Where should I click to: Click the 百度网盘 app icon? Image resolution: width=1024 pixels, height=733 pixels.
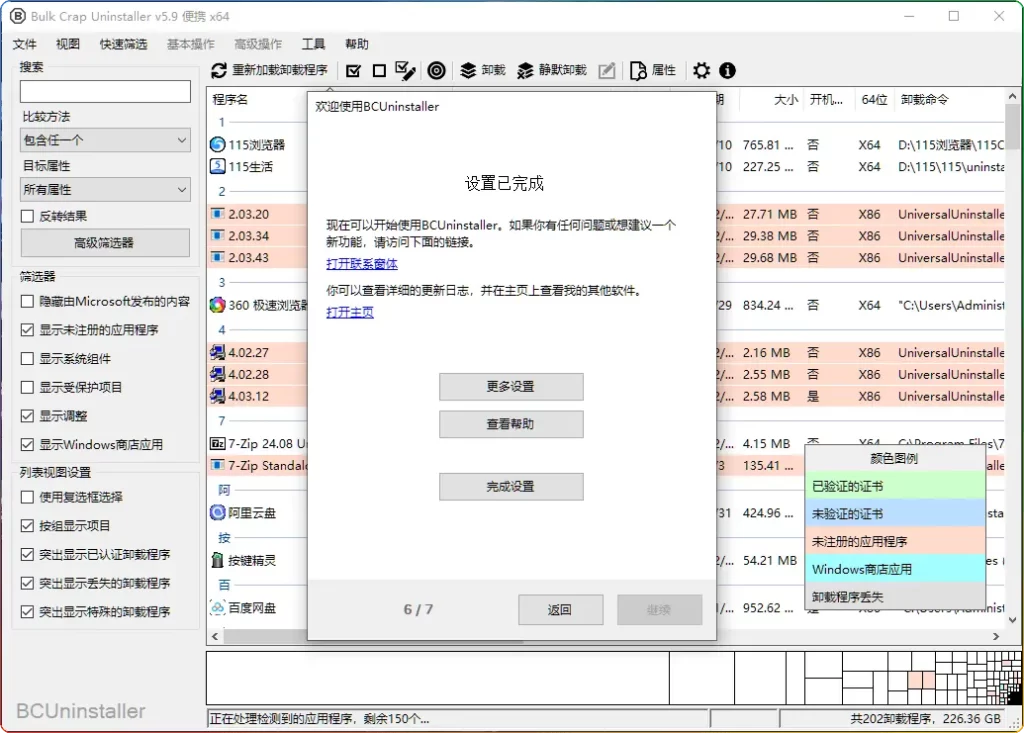coord(217,608)
